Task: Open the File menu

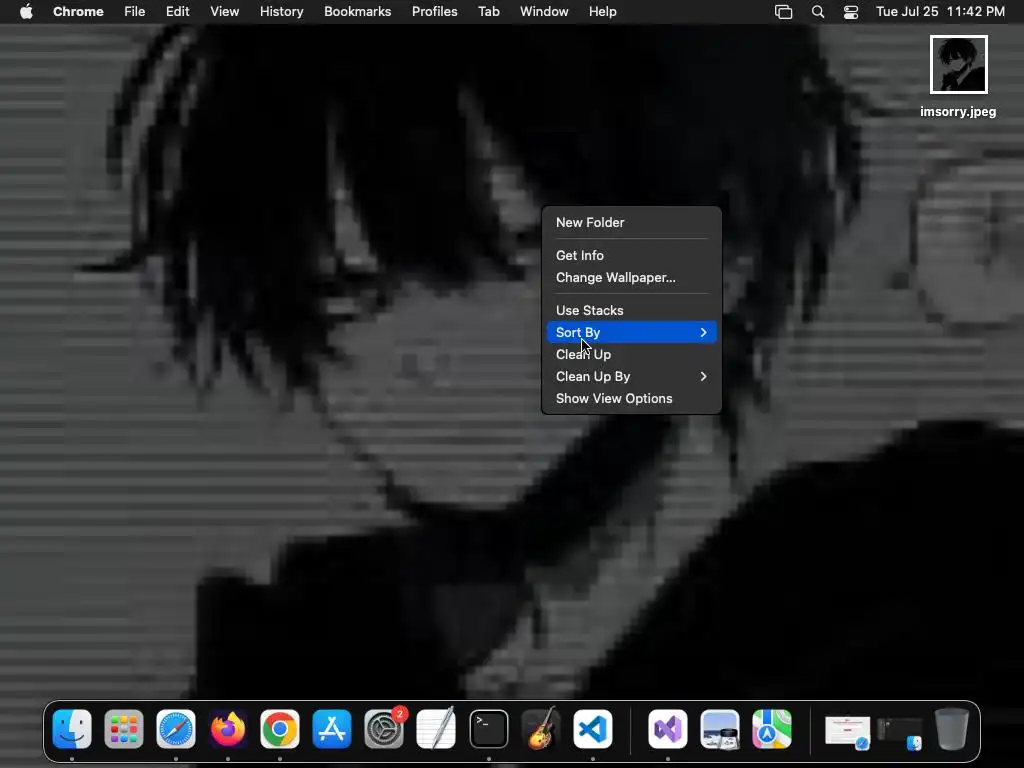Action: pyautogui.click(x=135, y=12)
